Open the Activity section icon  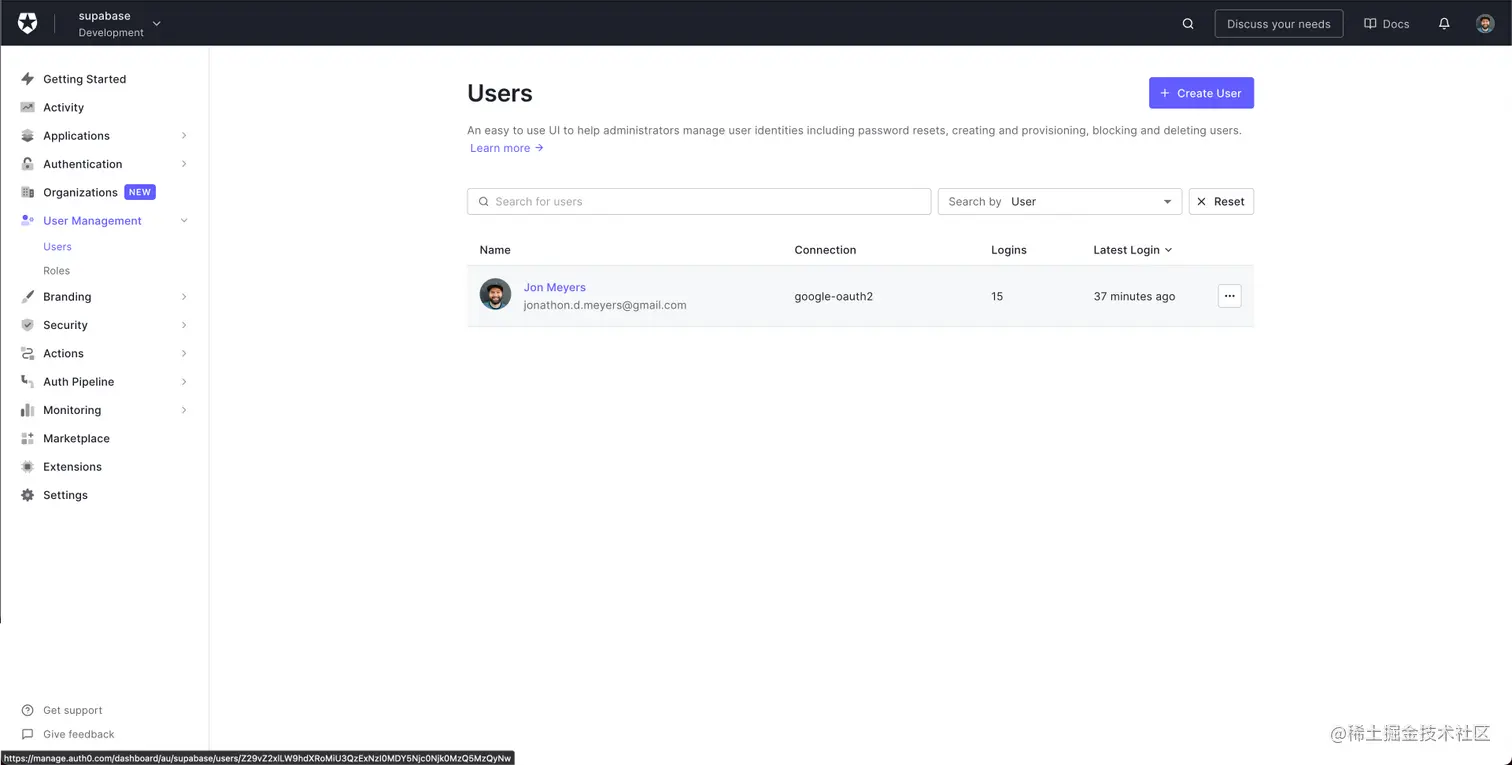[x=27, y=107]
